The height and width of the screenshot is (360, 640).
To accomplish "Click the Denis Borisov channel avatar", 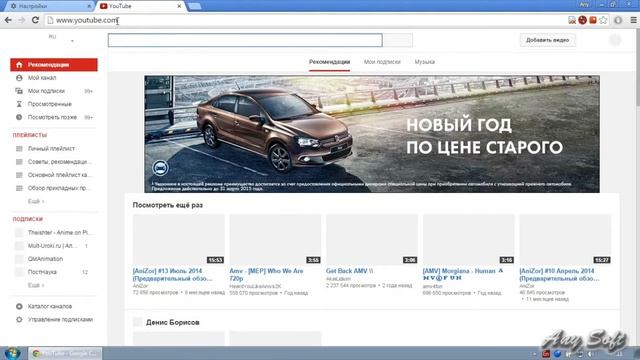I will tap(138, 322).
